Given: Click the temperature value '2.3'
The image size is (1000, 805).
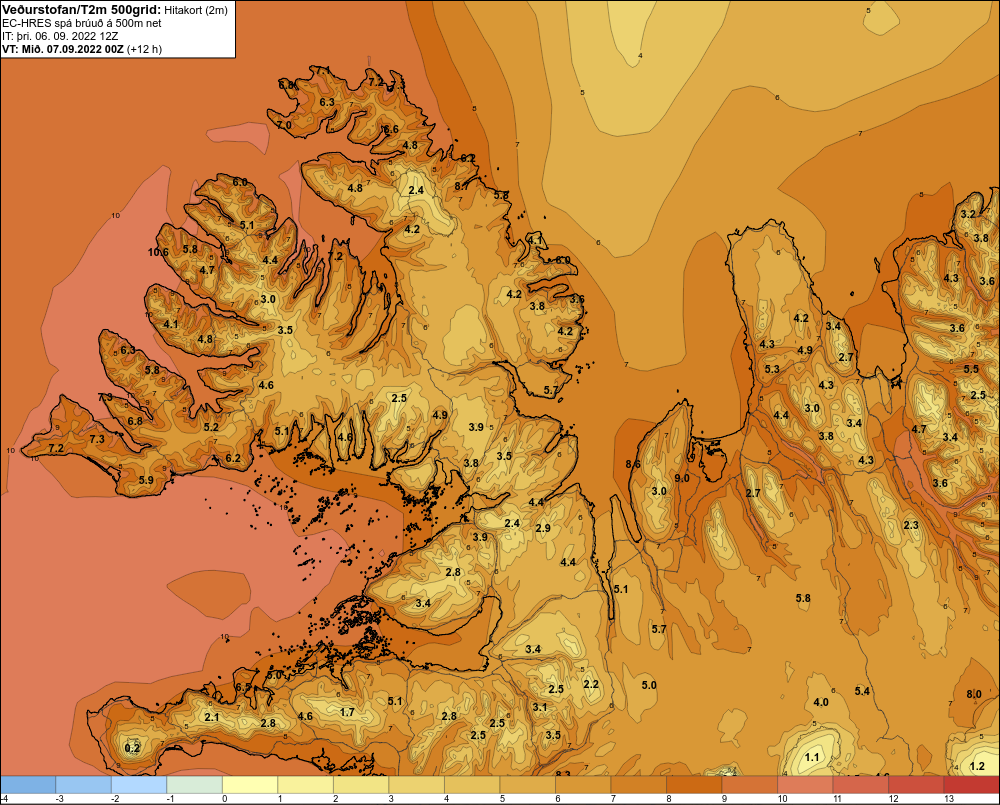Looking at the screenshot, I should tap(911, 525).
